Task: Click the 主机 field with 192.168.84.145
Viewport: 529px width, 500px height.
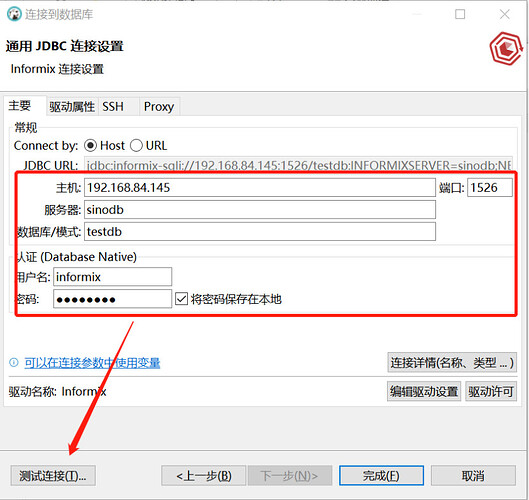Action: pyautogui.click(x=260, y=188)
